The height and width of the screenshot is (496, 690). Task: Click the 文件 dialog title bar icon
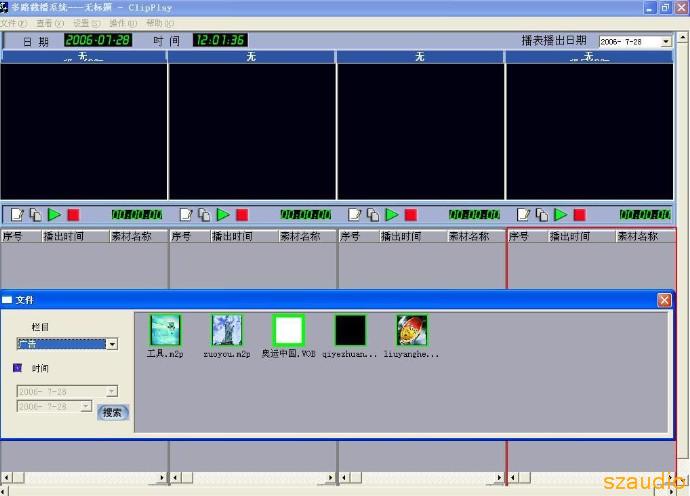point(7,300)
